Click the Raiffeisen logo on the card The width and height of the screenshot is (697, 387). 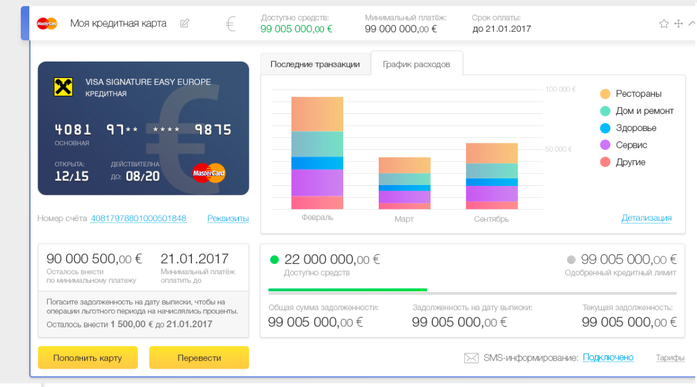[x=63, y=87]
